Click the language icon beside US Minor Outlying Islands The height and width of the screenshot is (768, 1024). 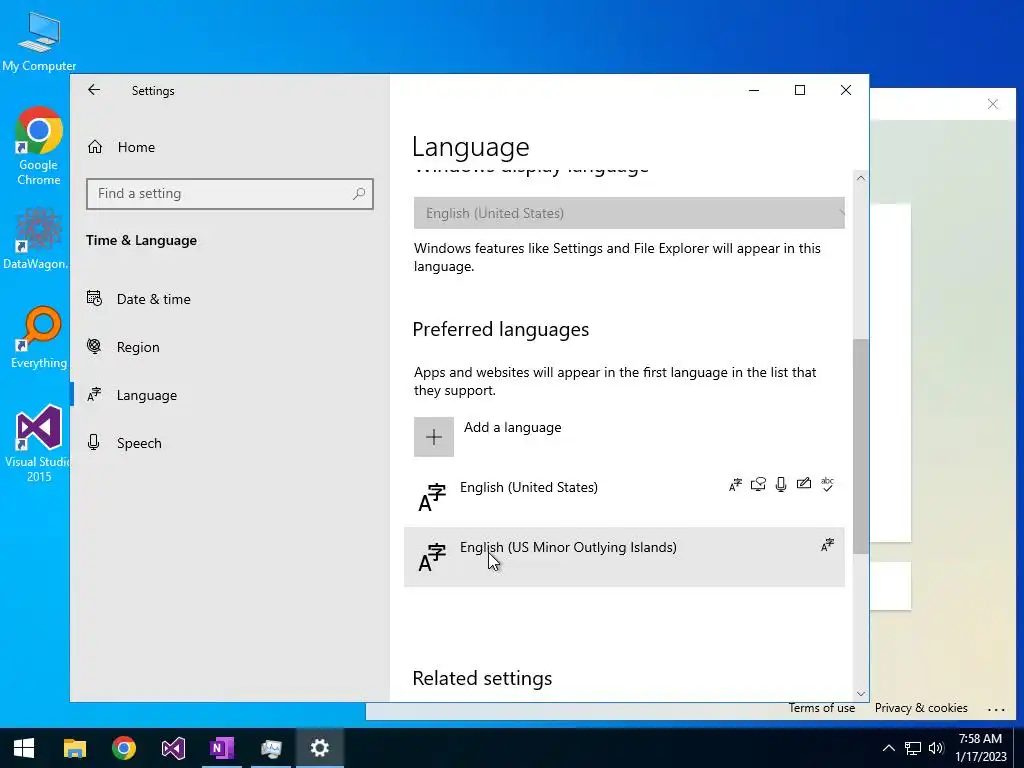tap(432, 558)
